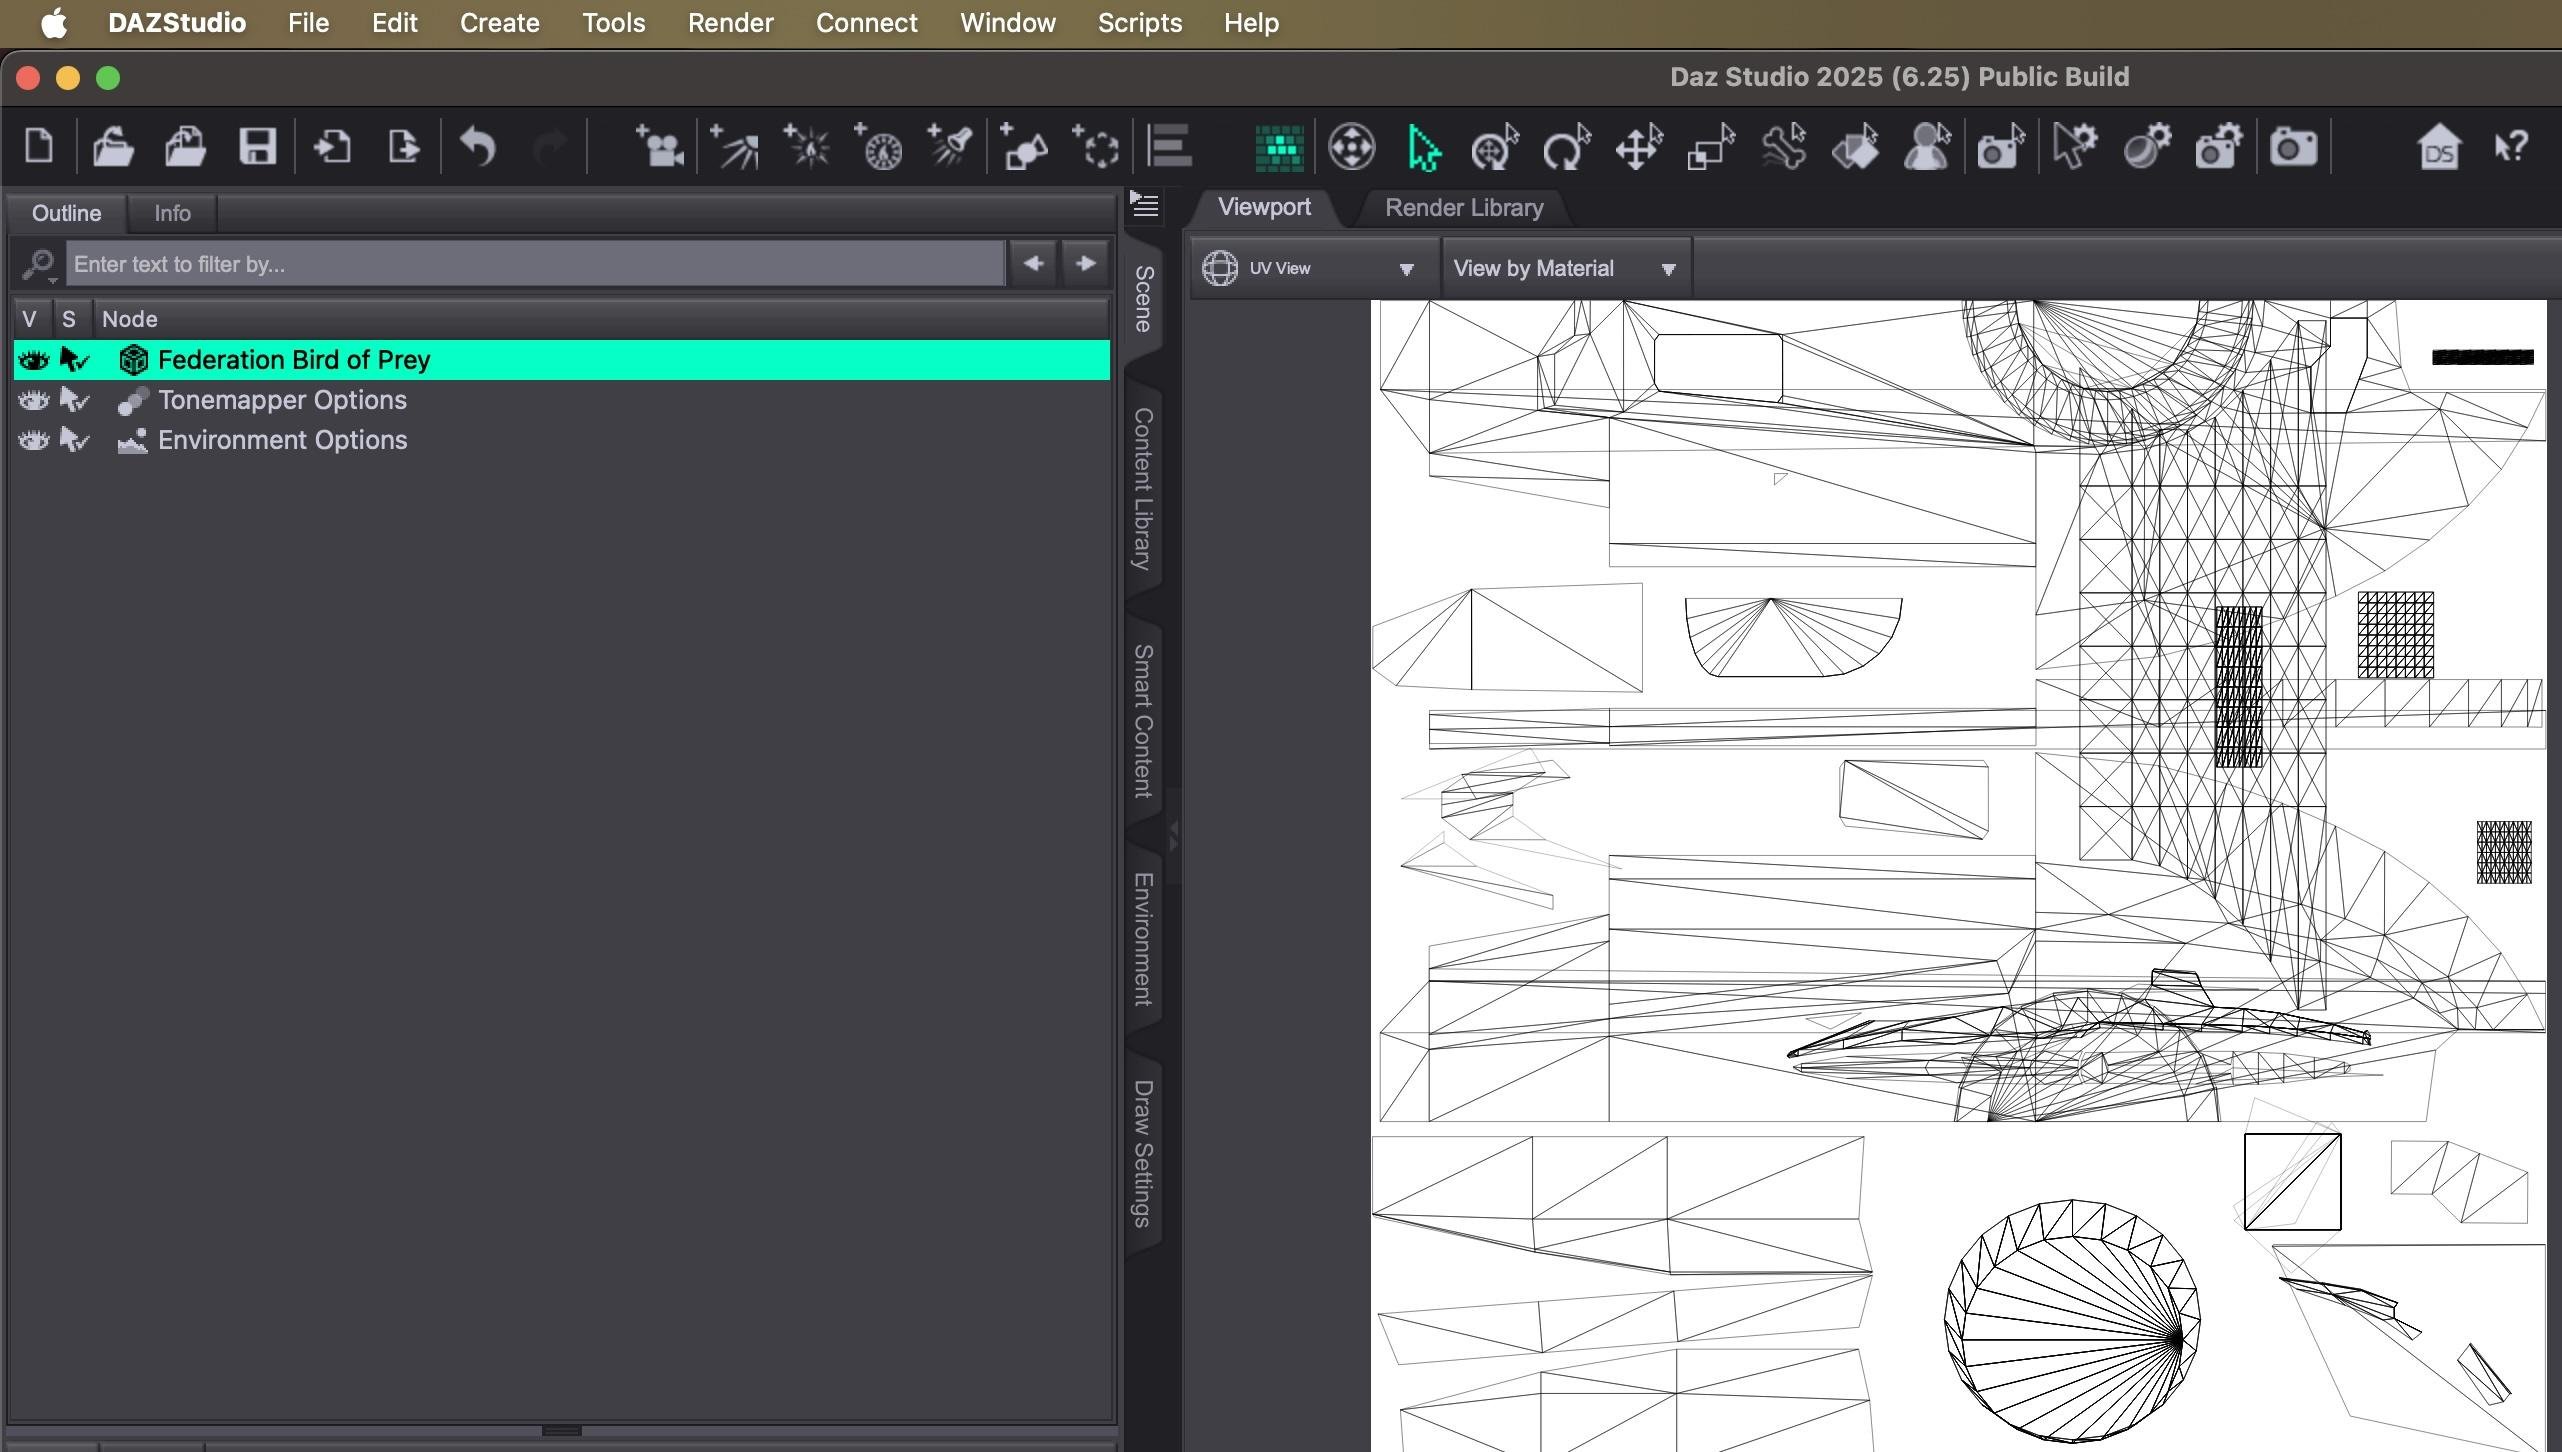Click the Undo arrow icon
2562x1452 pixels.
[478, 147]
